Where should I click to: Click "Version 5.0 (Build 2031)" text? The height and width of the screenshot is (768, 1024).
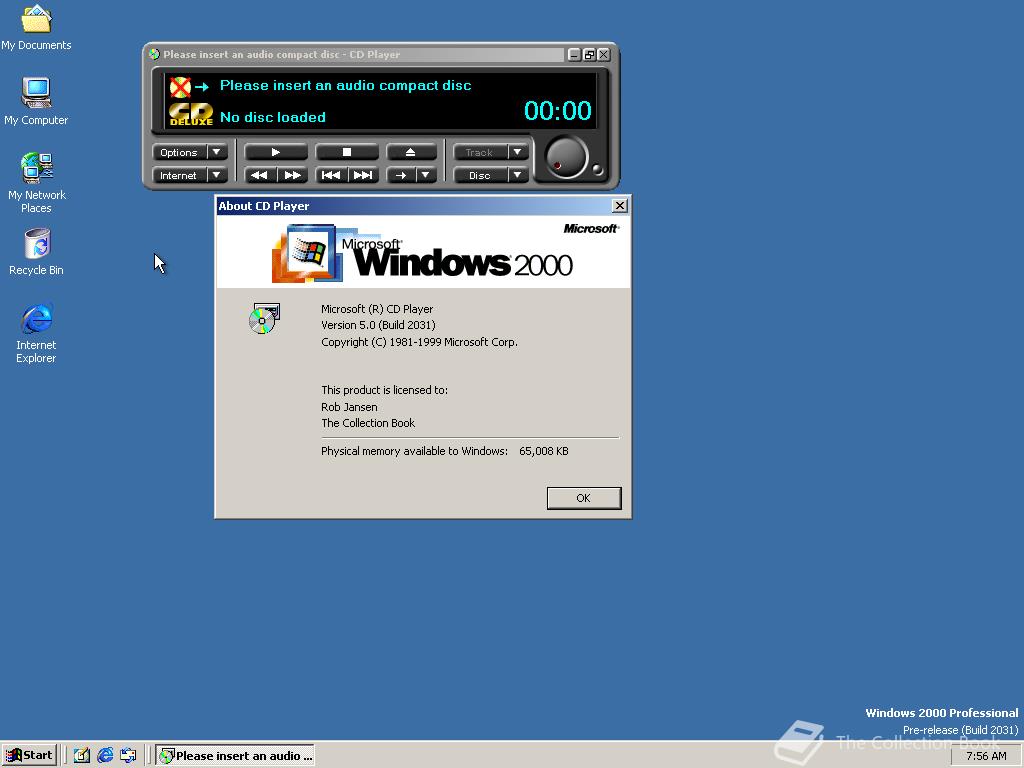click(x=378, y=325)
